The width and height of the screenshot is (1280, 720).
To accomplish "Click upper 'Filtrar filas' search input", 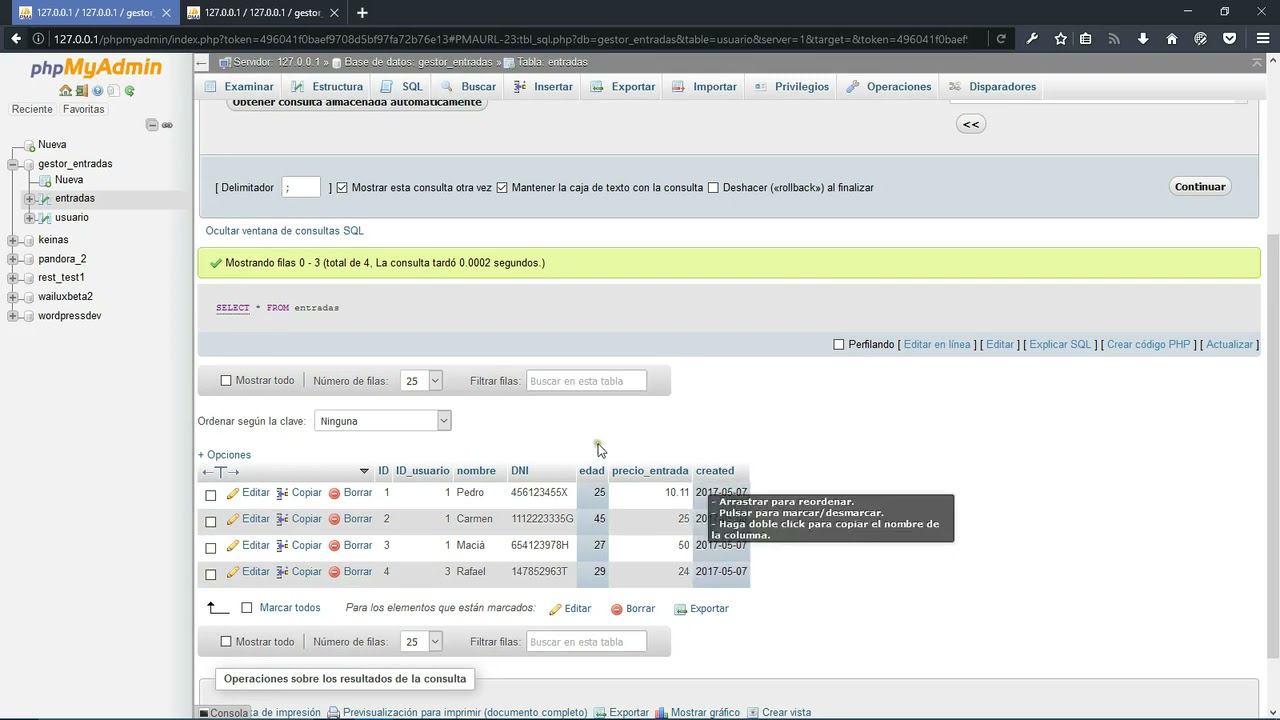I will tap(586, 381).
